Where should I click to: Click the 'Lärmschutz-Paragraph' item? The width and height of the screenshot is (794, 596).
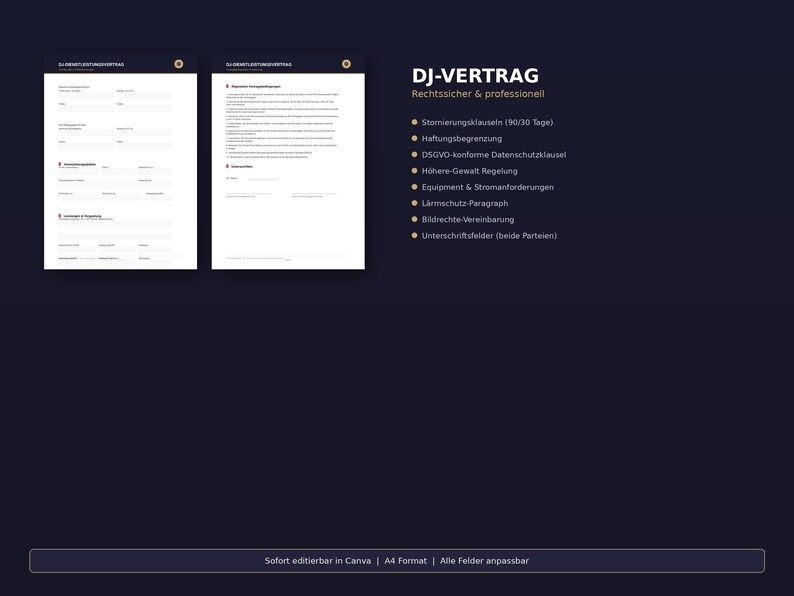[x=465, y=203]
